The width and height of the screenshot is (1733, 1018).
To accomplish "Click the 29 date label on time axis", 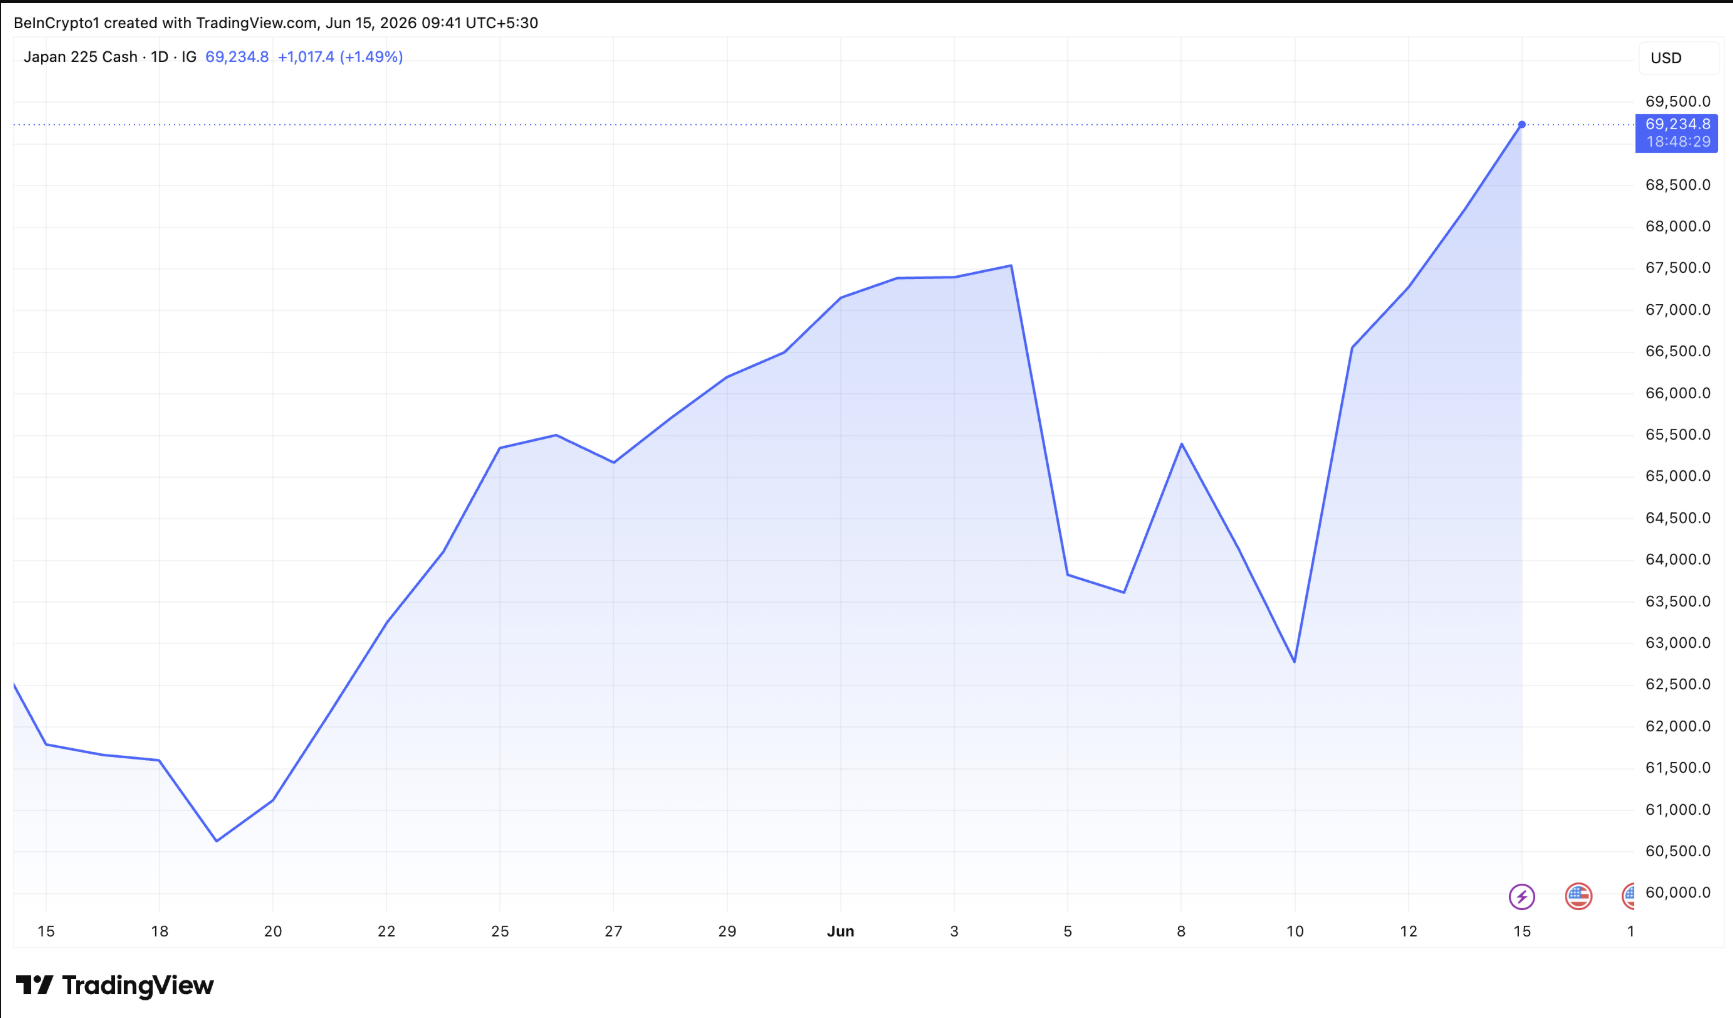I will pos(727,931).
